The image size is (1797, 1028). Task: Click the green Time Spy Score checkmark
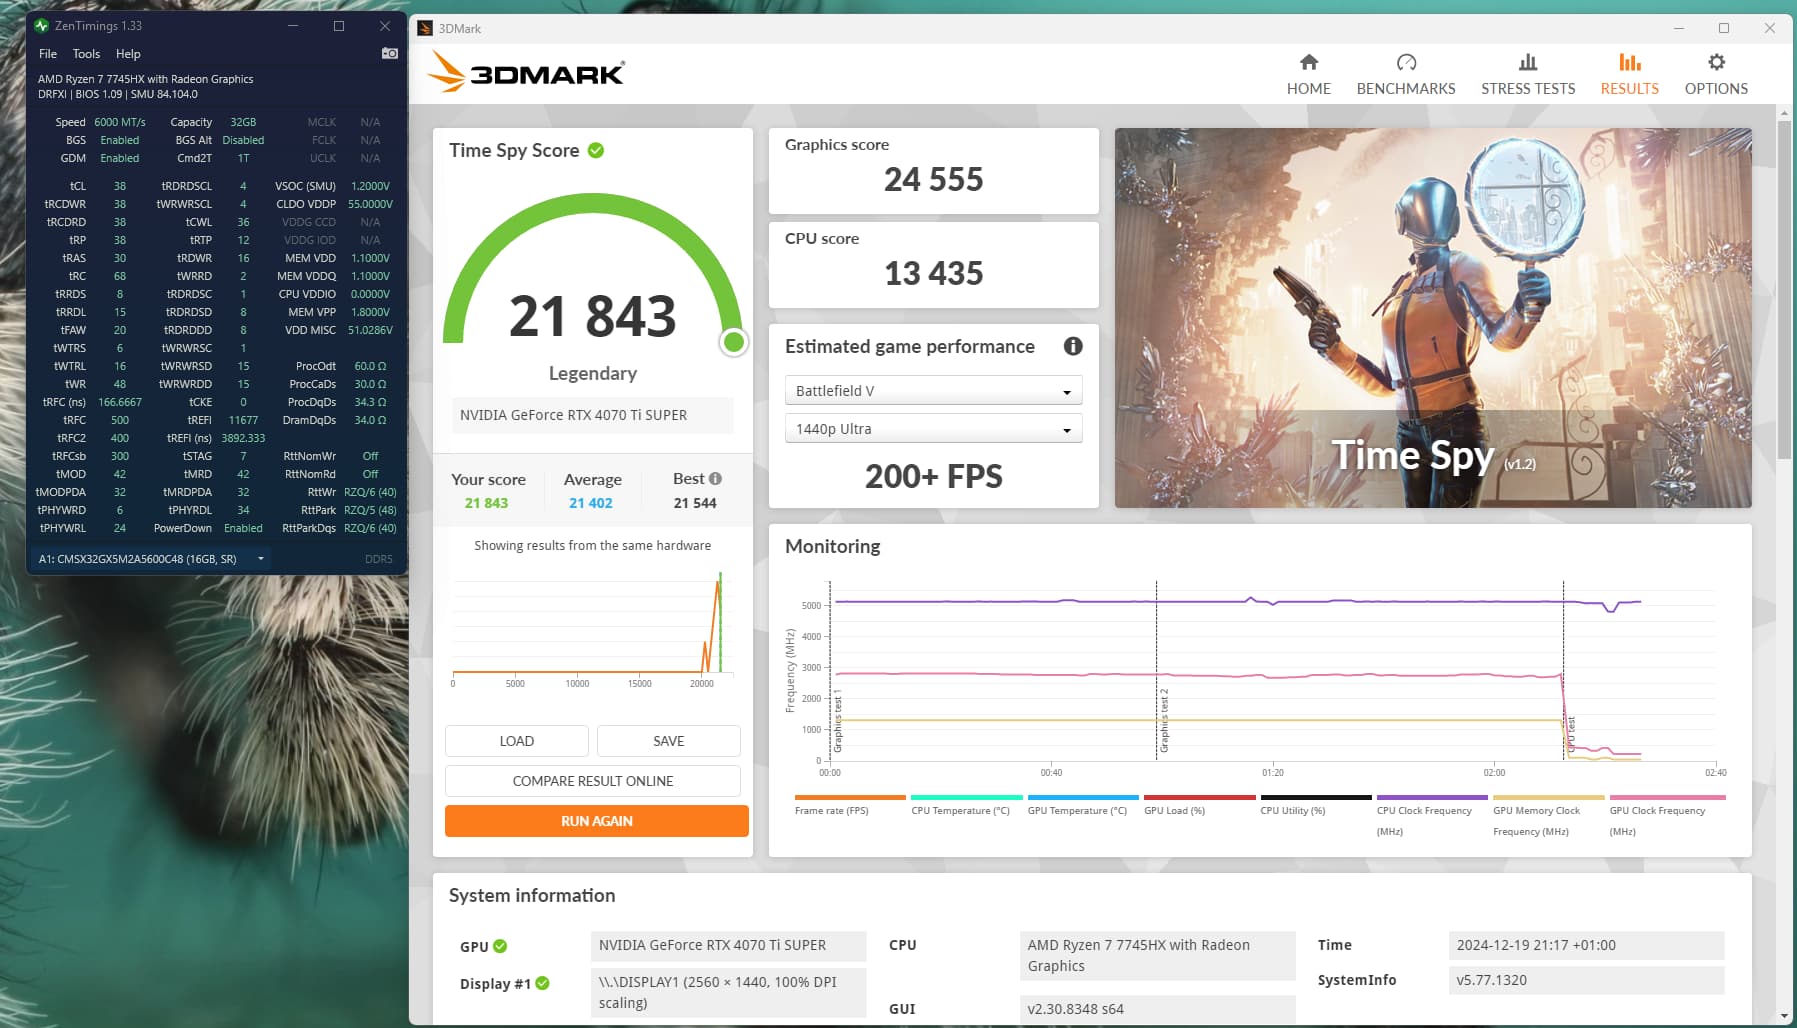pyautogui.click(x=596, y=150)
